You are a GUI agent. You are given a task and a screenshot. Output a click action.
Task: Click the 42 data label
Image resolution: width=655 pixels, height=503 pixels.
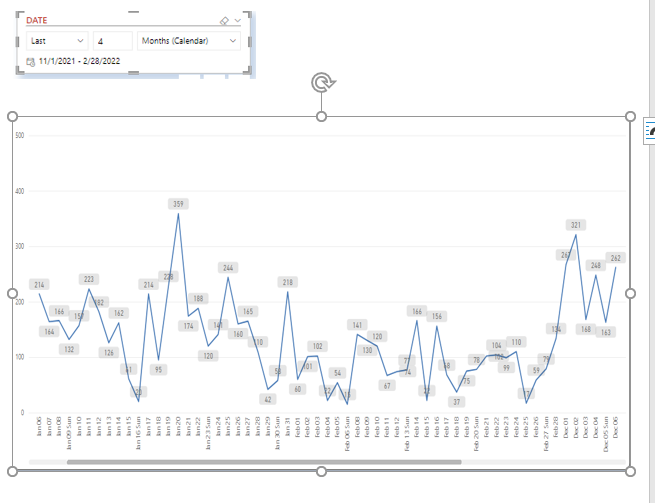tap(268, 399)
